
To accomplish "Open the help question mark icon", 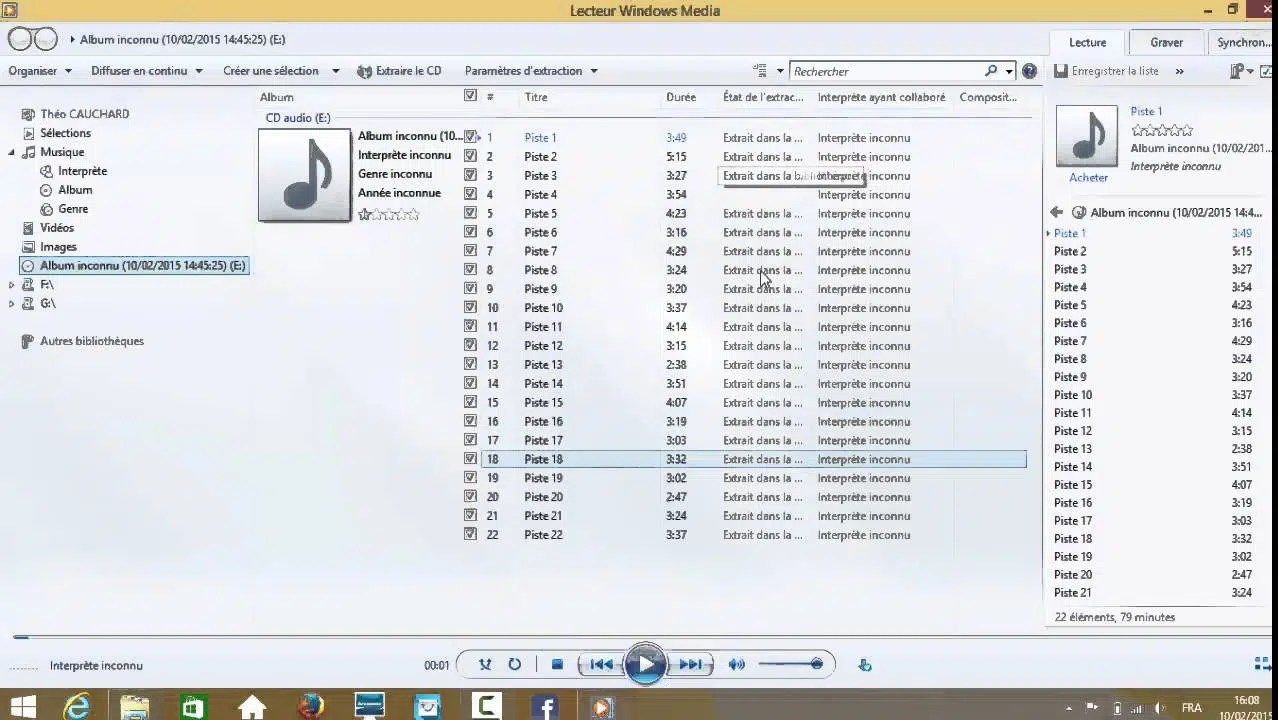I will pos(1029,71).
